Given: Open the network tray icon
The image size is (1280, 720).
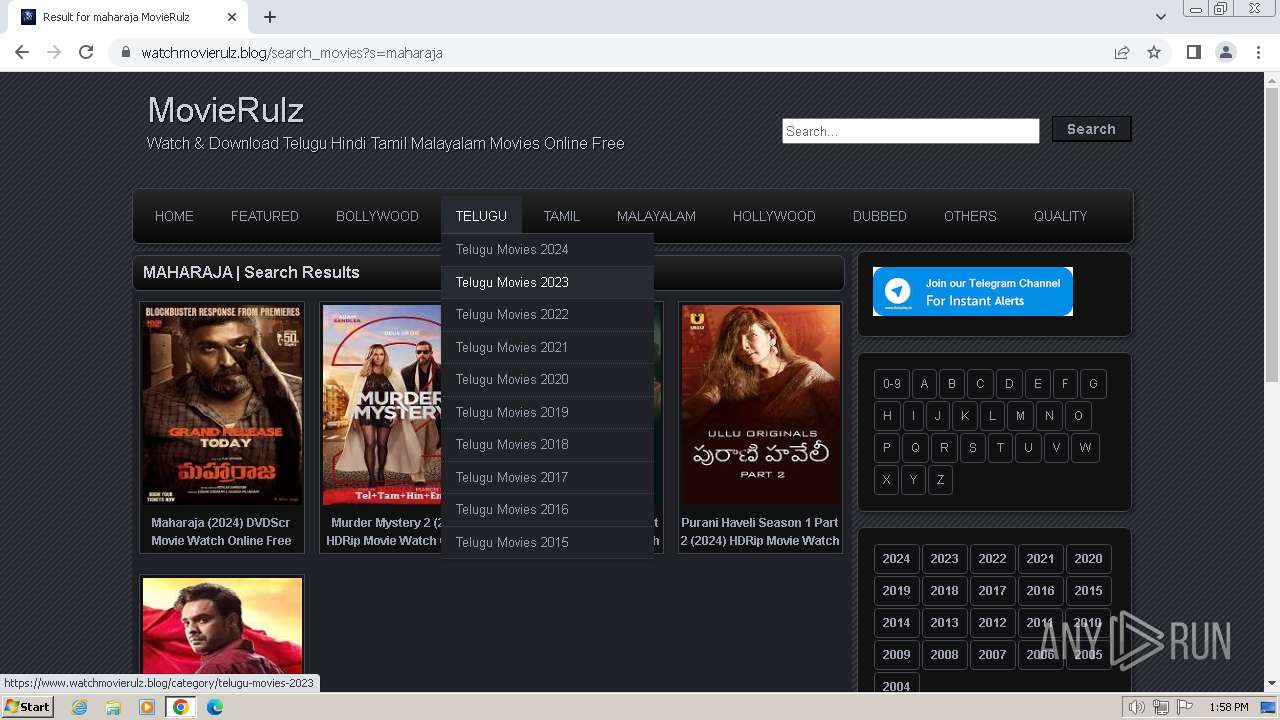Looking at the screenshot, I should click(x=1161, y=707).
